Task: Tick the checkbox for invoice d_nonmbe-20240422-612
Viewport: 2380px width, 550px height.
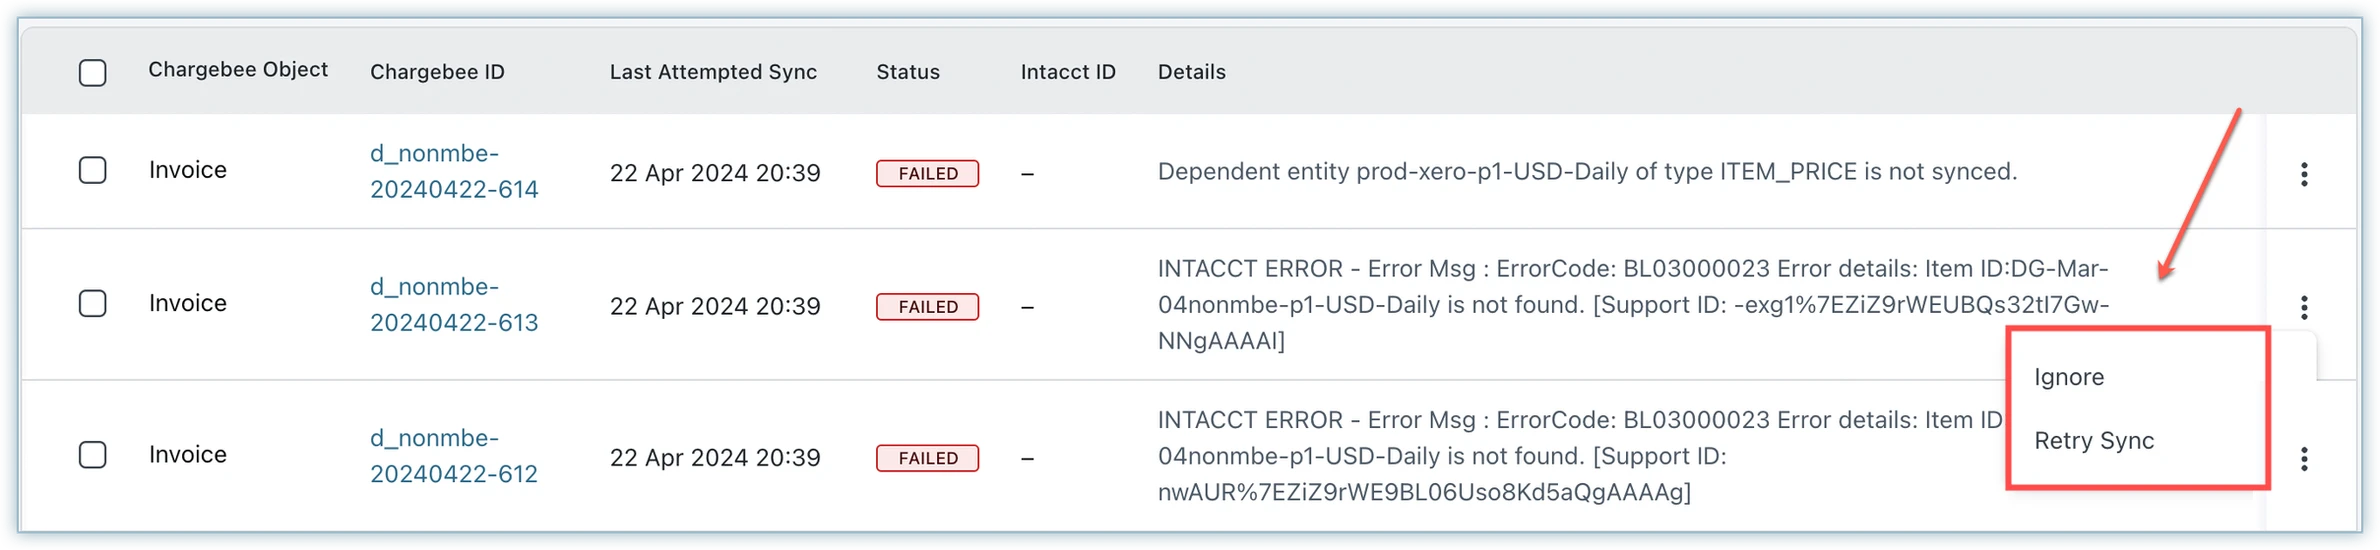Action: 93,455
